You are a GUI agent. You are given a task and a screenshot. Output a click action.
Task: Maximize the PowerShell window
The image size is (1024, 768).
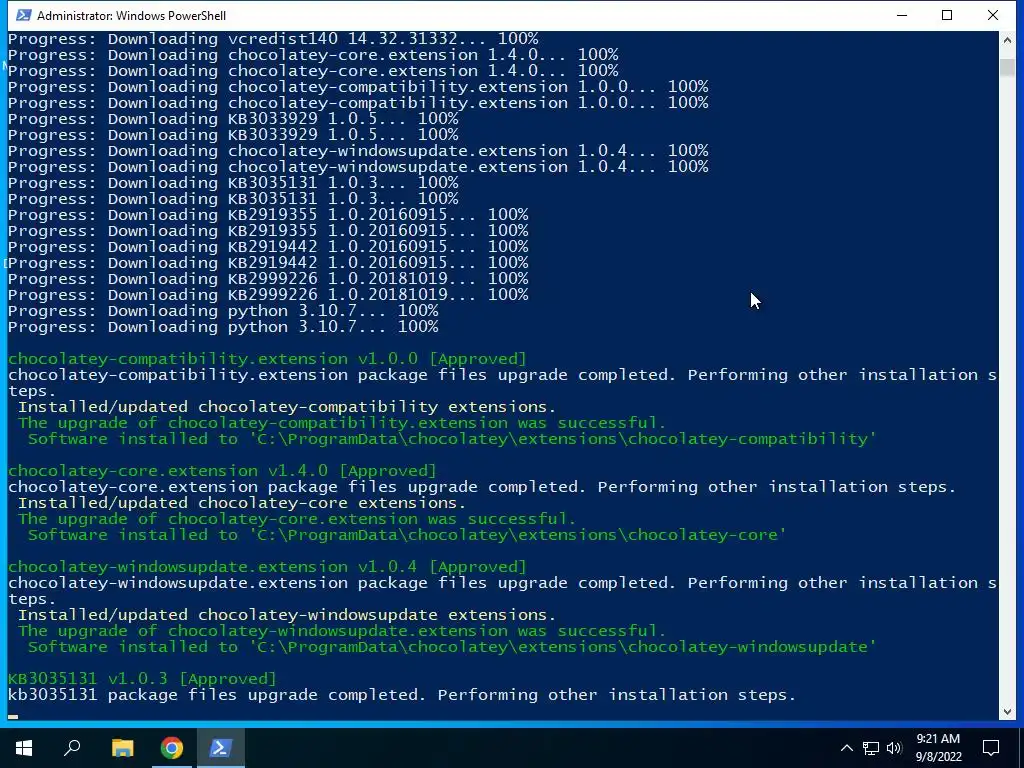[x=947, y=15]
